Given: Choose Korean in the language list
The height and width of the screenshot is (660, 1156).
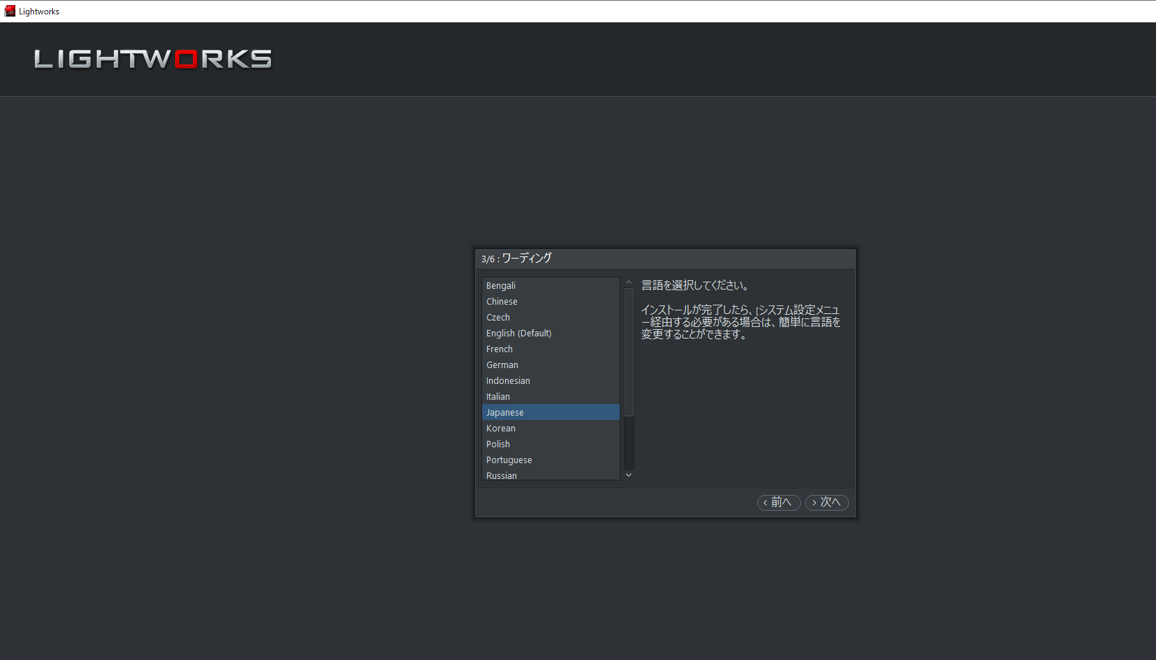Looking at the screenshot, I should pos(551,428).
